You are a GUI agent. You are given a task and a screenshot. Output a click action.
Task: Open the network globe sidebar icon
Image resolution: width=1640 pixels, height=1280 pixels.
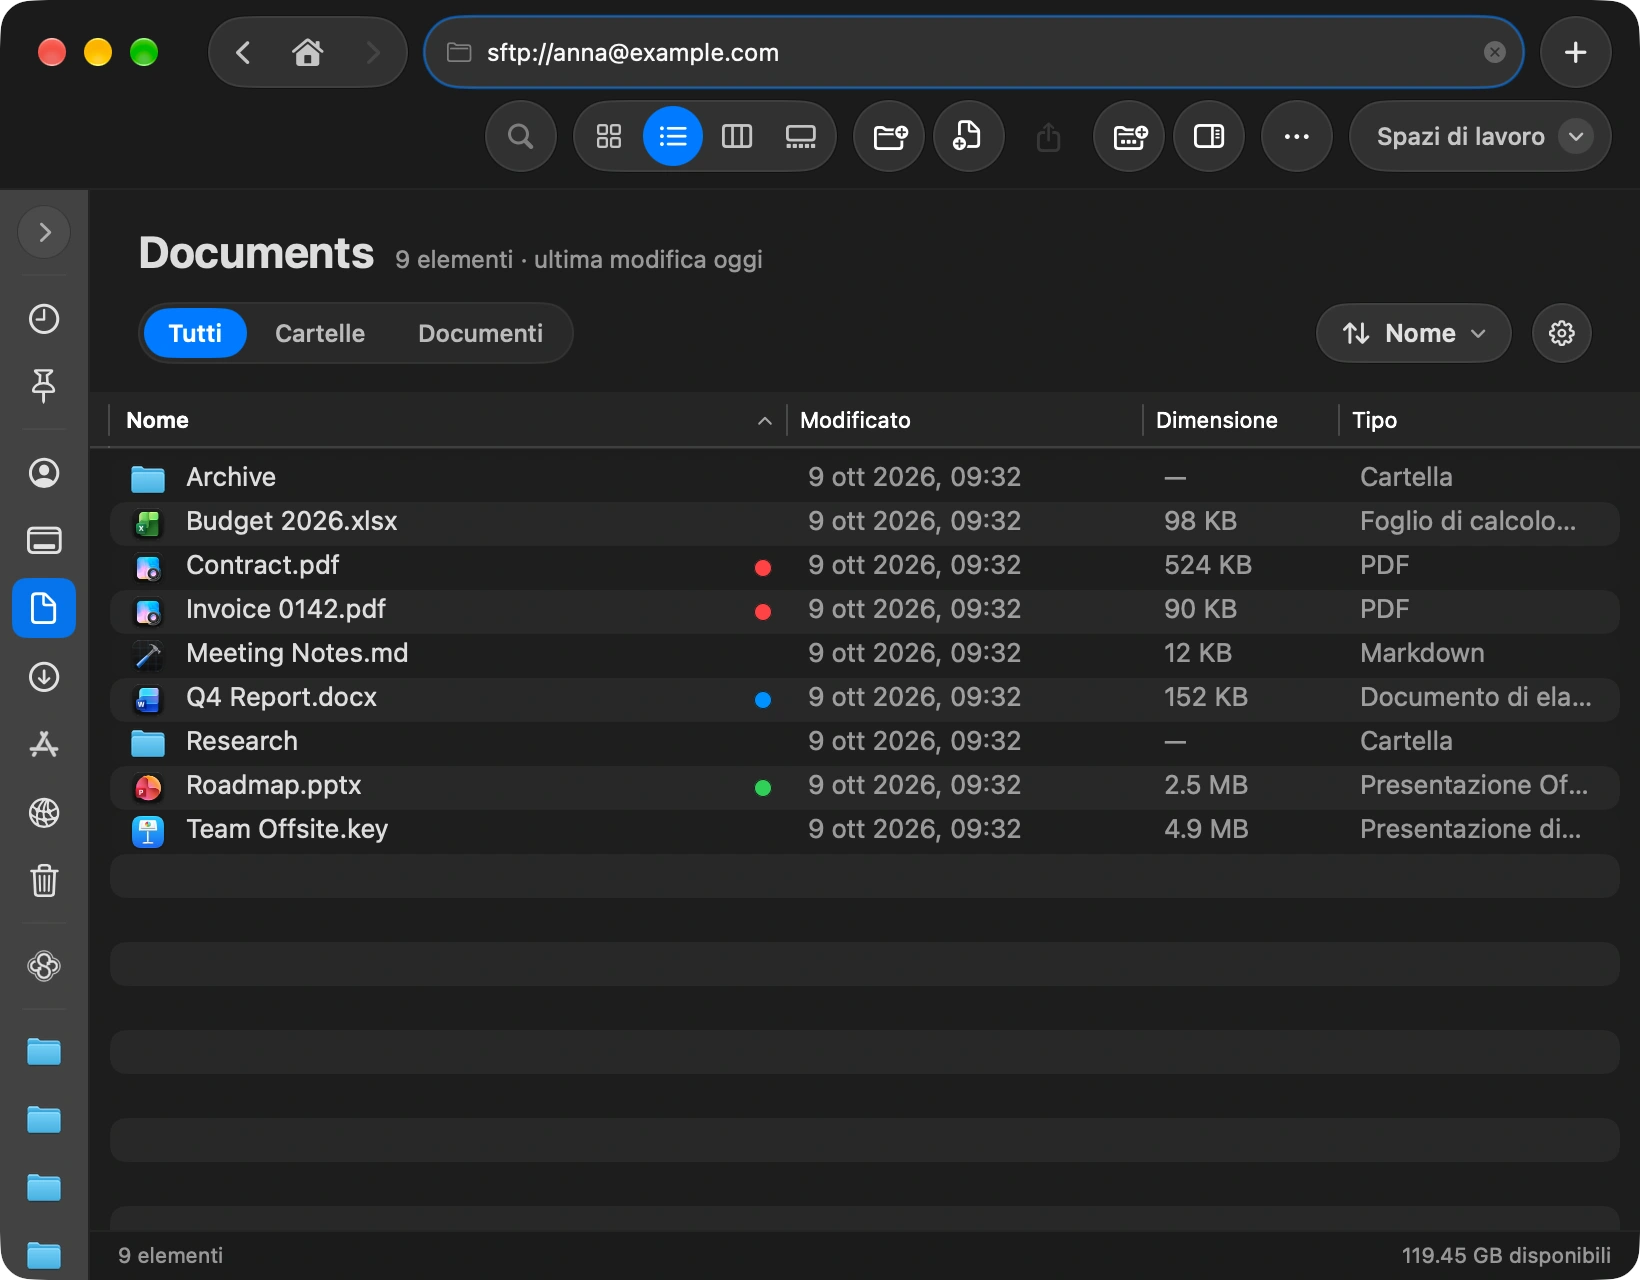[x=44, y=813]
